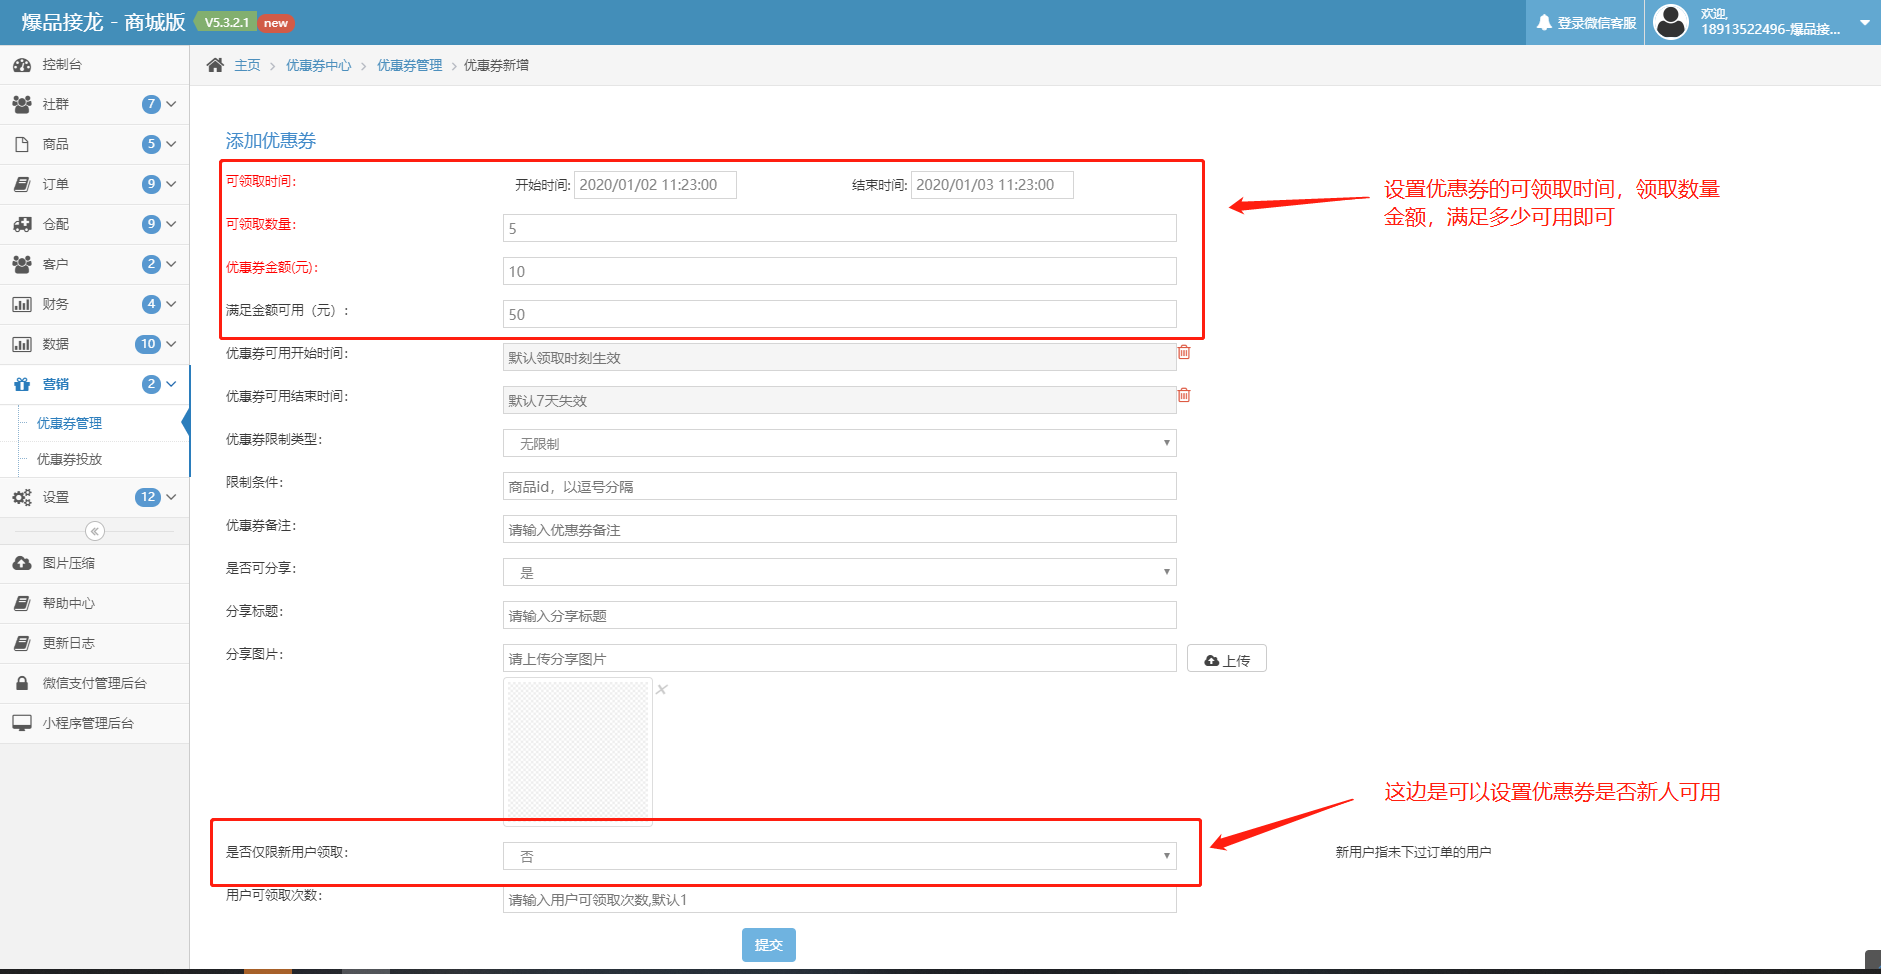
Task: Collapse sidebar with double-arrow icon
Action: tap(95, 531)
